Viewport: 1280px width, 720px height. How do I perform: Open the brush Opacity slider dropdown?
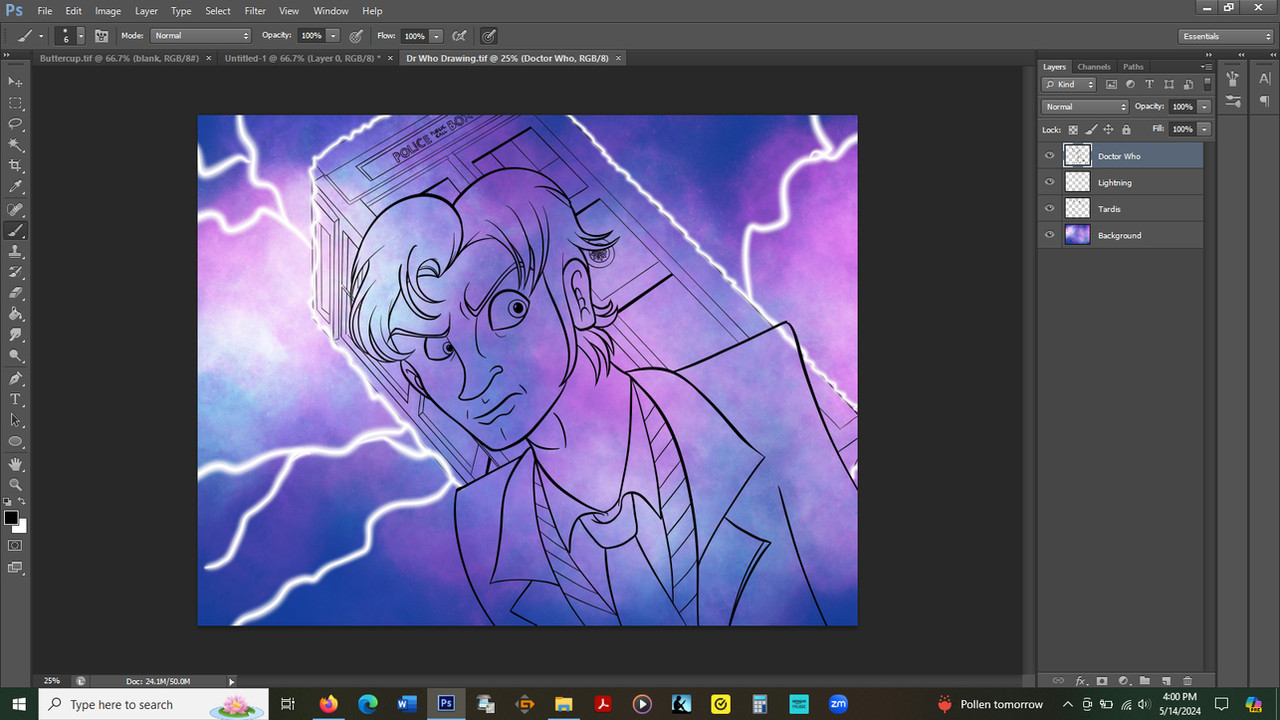click(333, 36)
